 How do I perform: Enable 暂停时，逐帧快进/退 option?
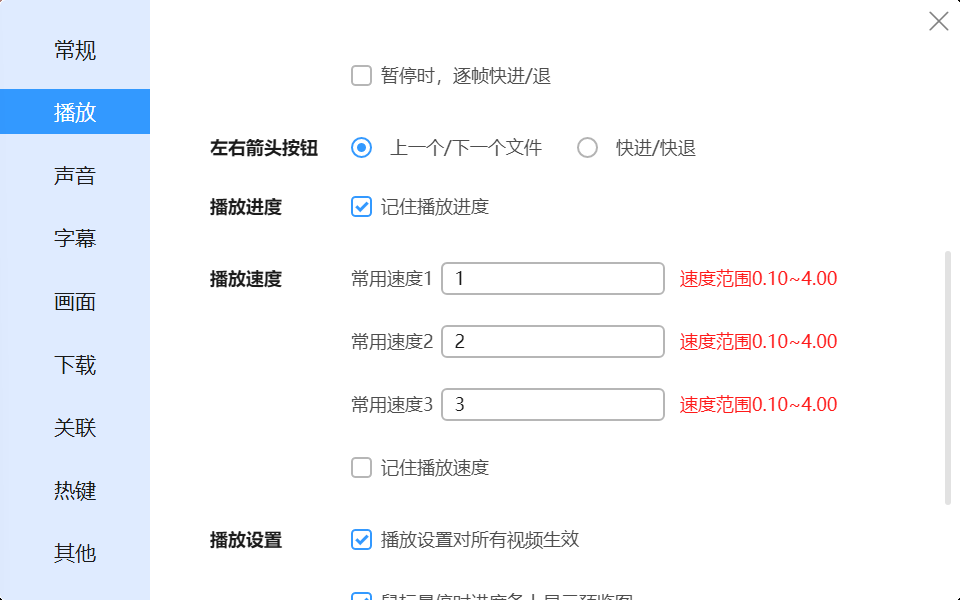(x=361, y=74)
